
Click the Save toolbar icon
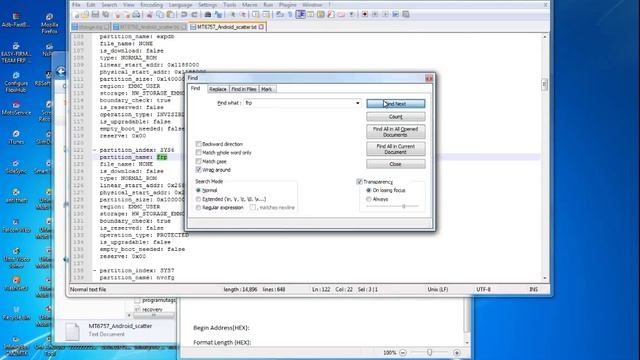pos(95,14)
